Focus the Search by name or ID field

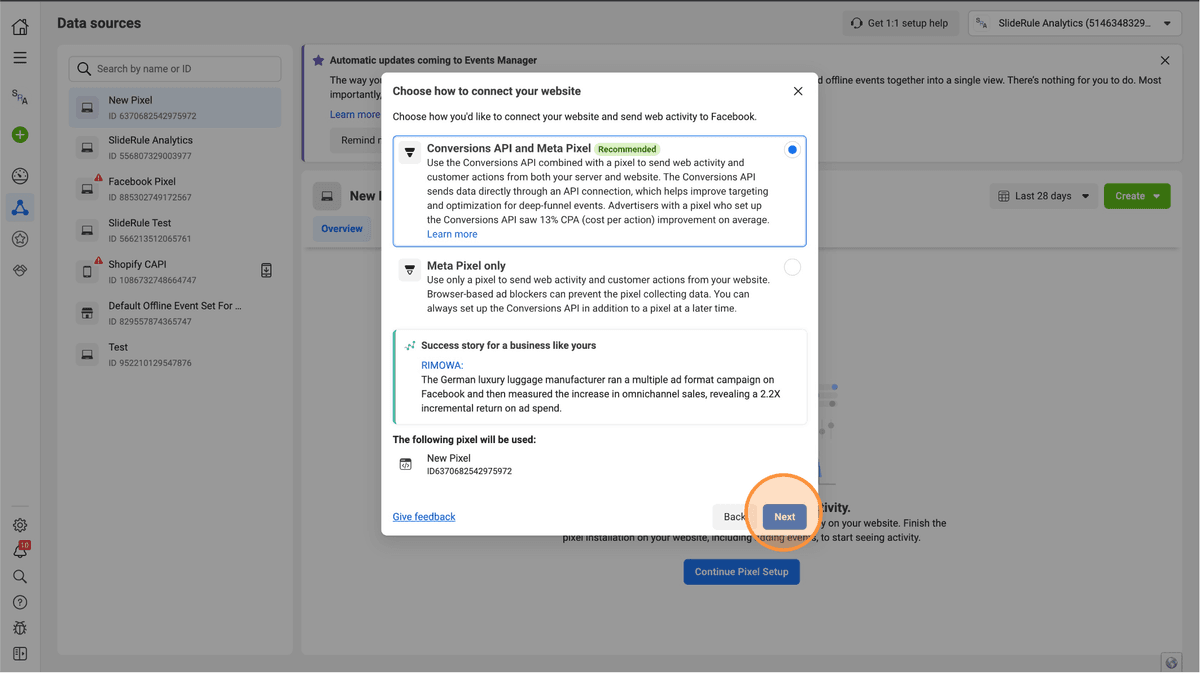(x=175, y=69)
